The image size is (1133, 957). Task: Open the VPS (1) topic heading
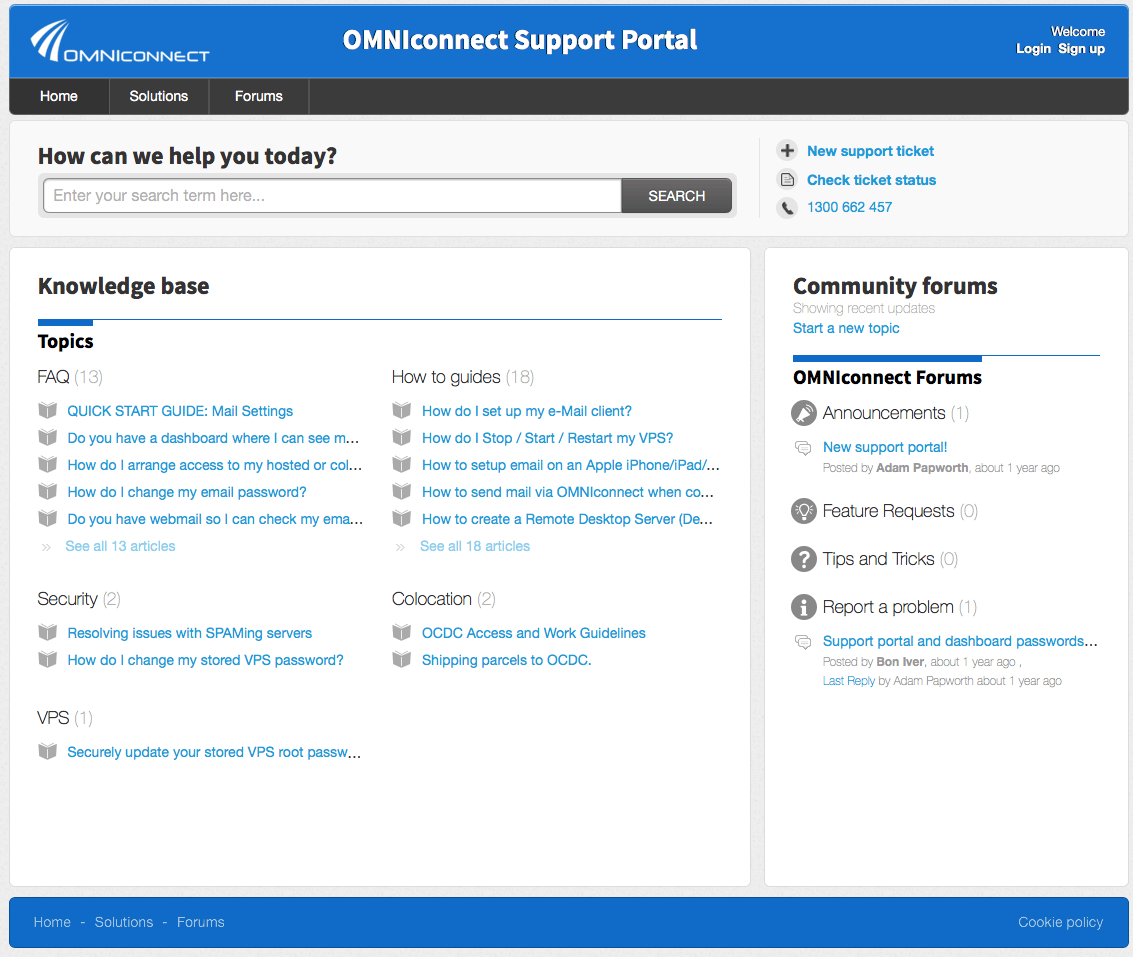65,718
